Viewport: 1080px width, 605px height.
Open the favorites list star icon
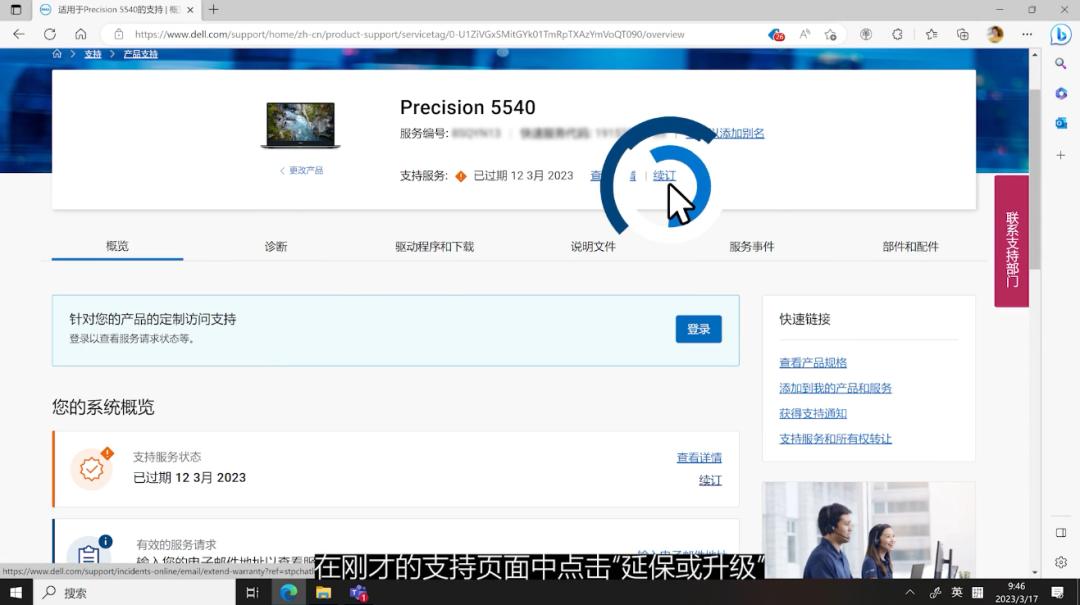pos(932,33)
